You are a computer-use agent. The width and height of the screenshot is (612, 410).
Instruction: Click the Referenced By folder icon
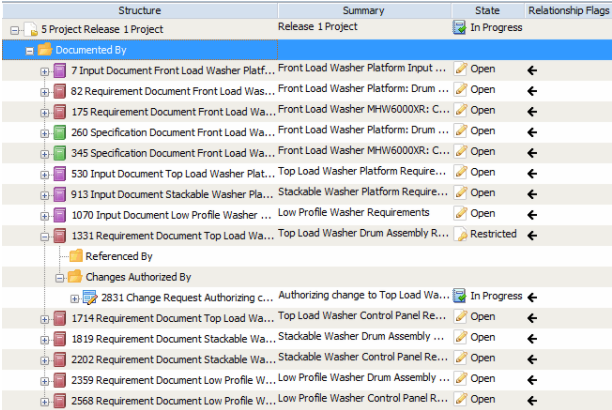click(x=76, y=256)
